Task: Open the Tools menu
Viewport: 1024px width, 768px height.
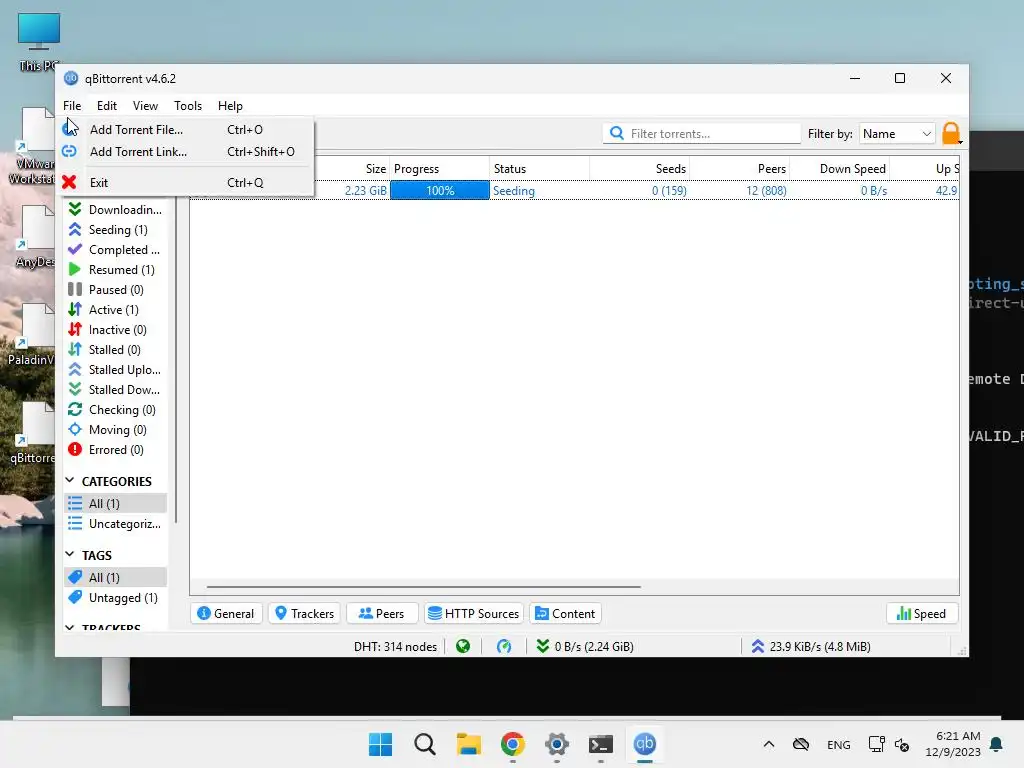Action: click(x=188, y=106)
